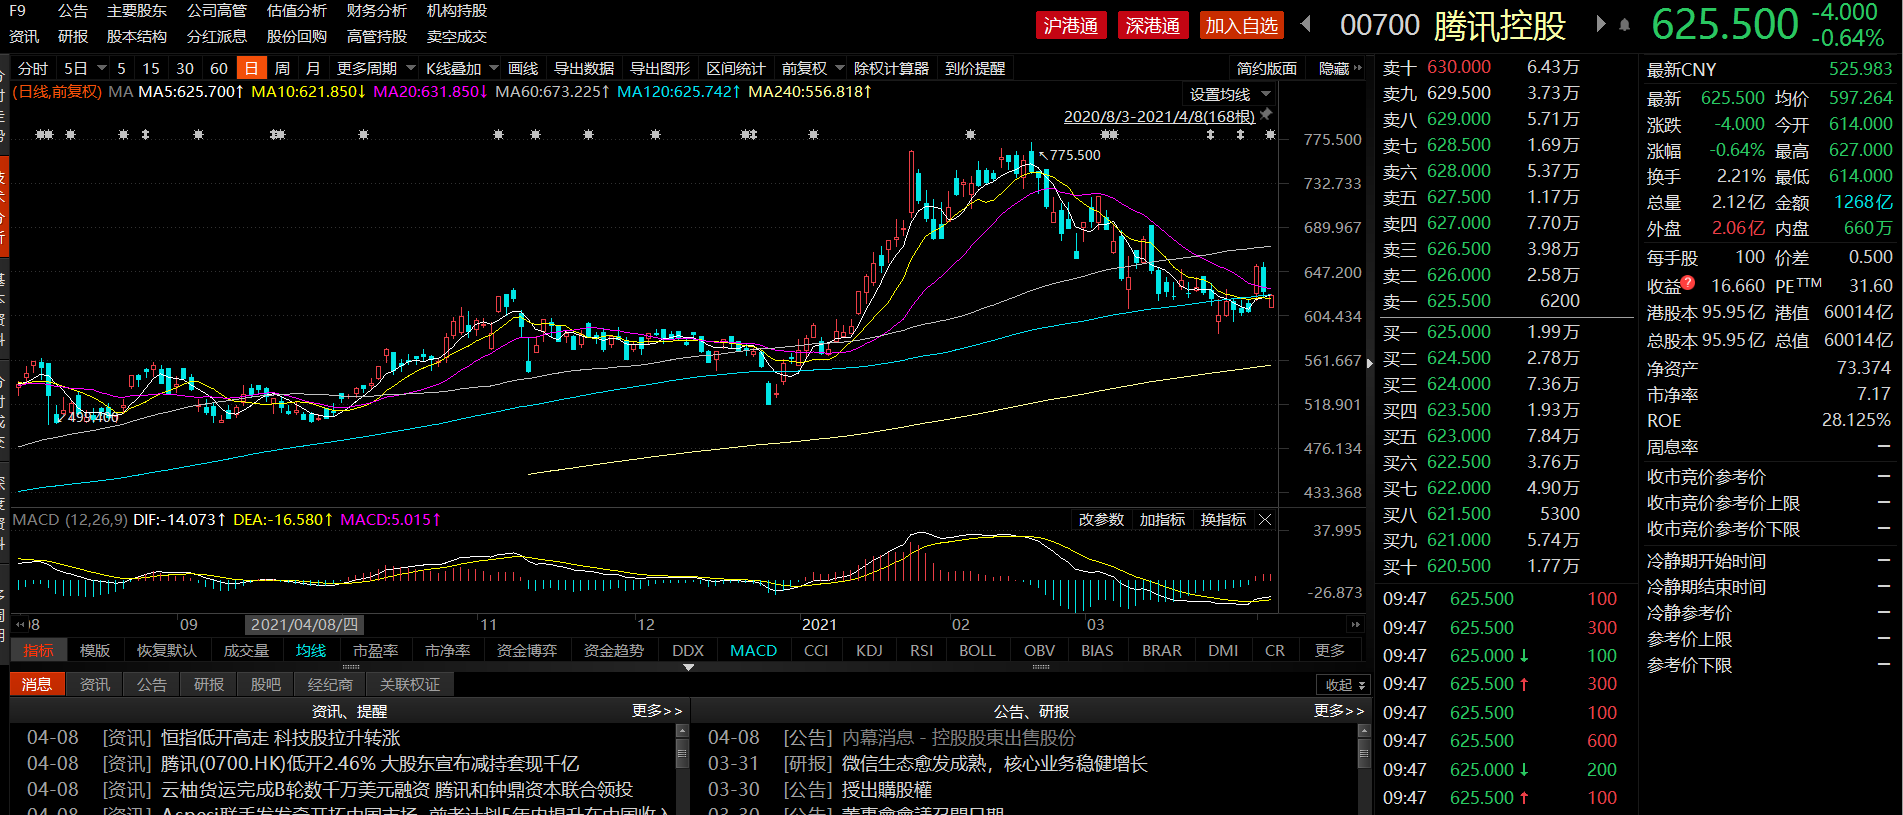1903x815 pixels.
Task: Select the 月 monthly period
Action: point(313,68)
